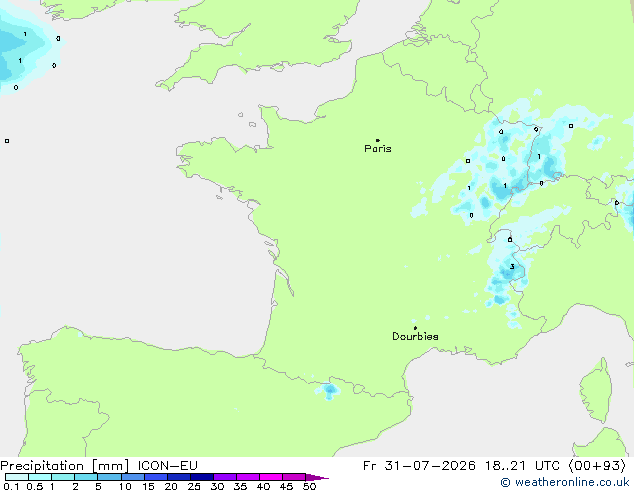634x490 pixels.
Task: Select the Dourbies location dot marker
Action: 415,328
